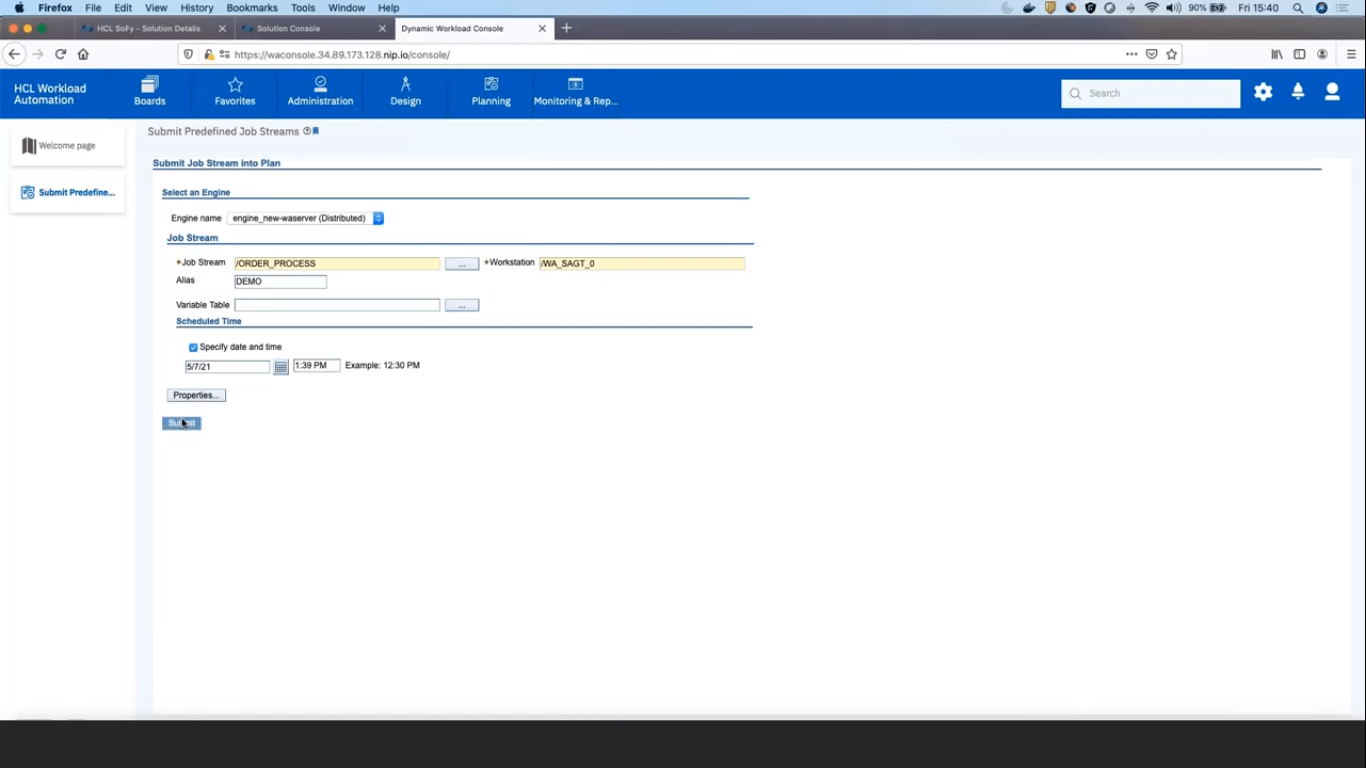Uncheck Specify date and time checkbox

(193, 348)
